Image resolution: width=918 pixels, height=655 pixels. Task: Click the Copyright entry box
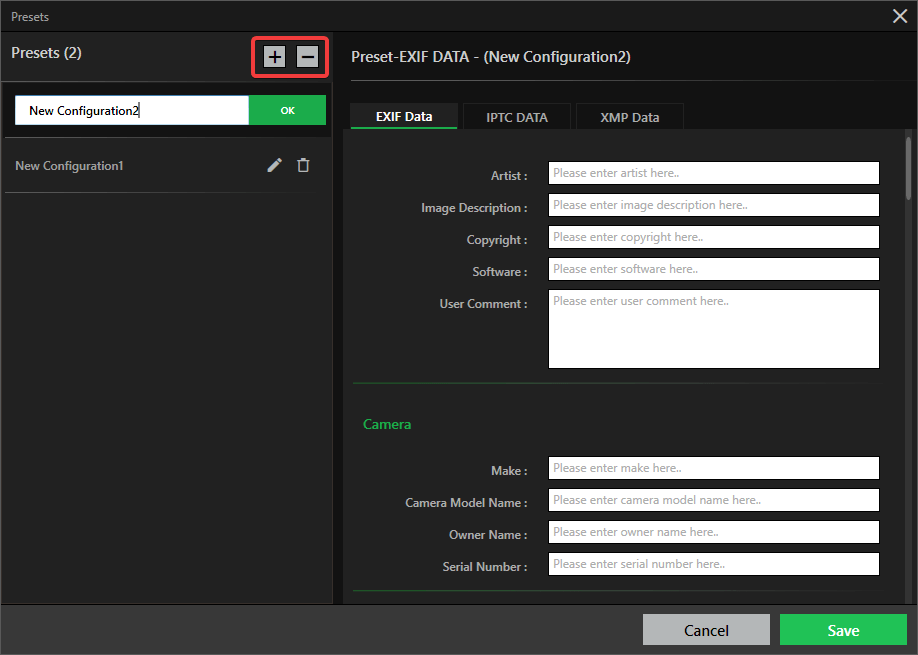(x=713, y=237)
